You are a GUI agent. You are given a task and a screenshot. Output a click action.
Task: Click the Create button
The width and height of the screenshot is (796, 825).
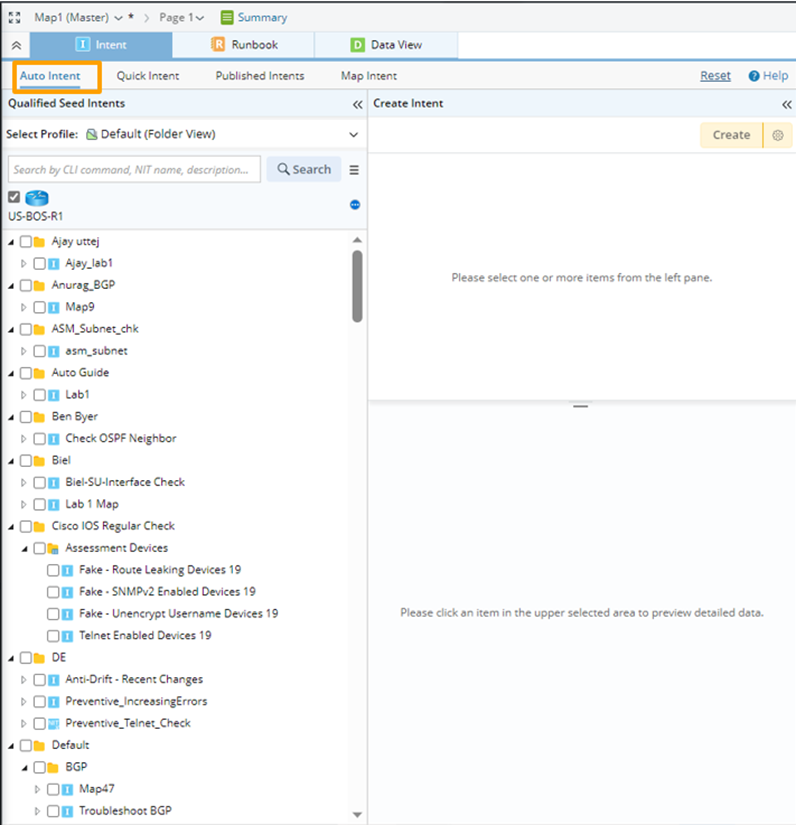(x=731, y=135)
